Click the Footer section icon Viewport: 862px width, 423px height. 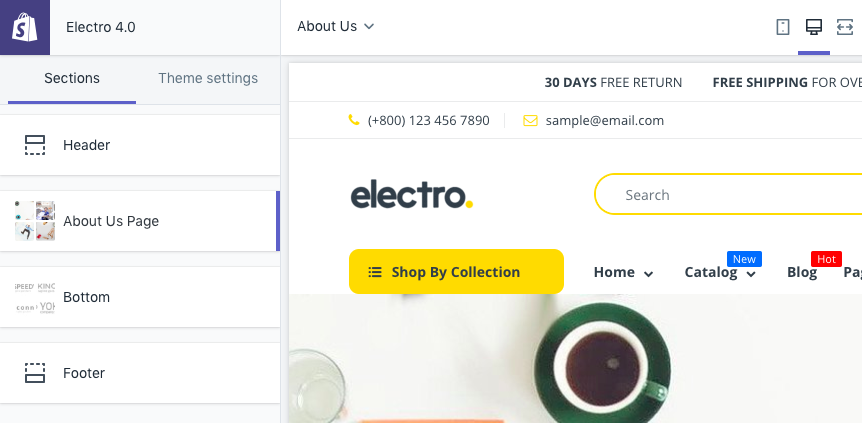pyautogui.click(x=35, y=373)
